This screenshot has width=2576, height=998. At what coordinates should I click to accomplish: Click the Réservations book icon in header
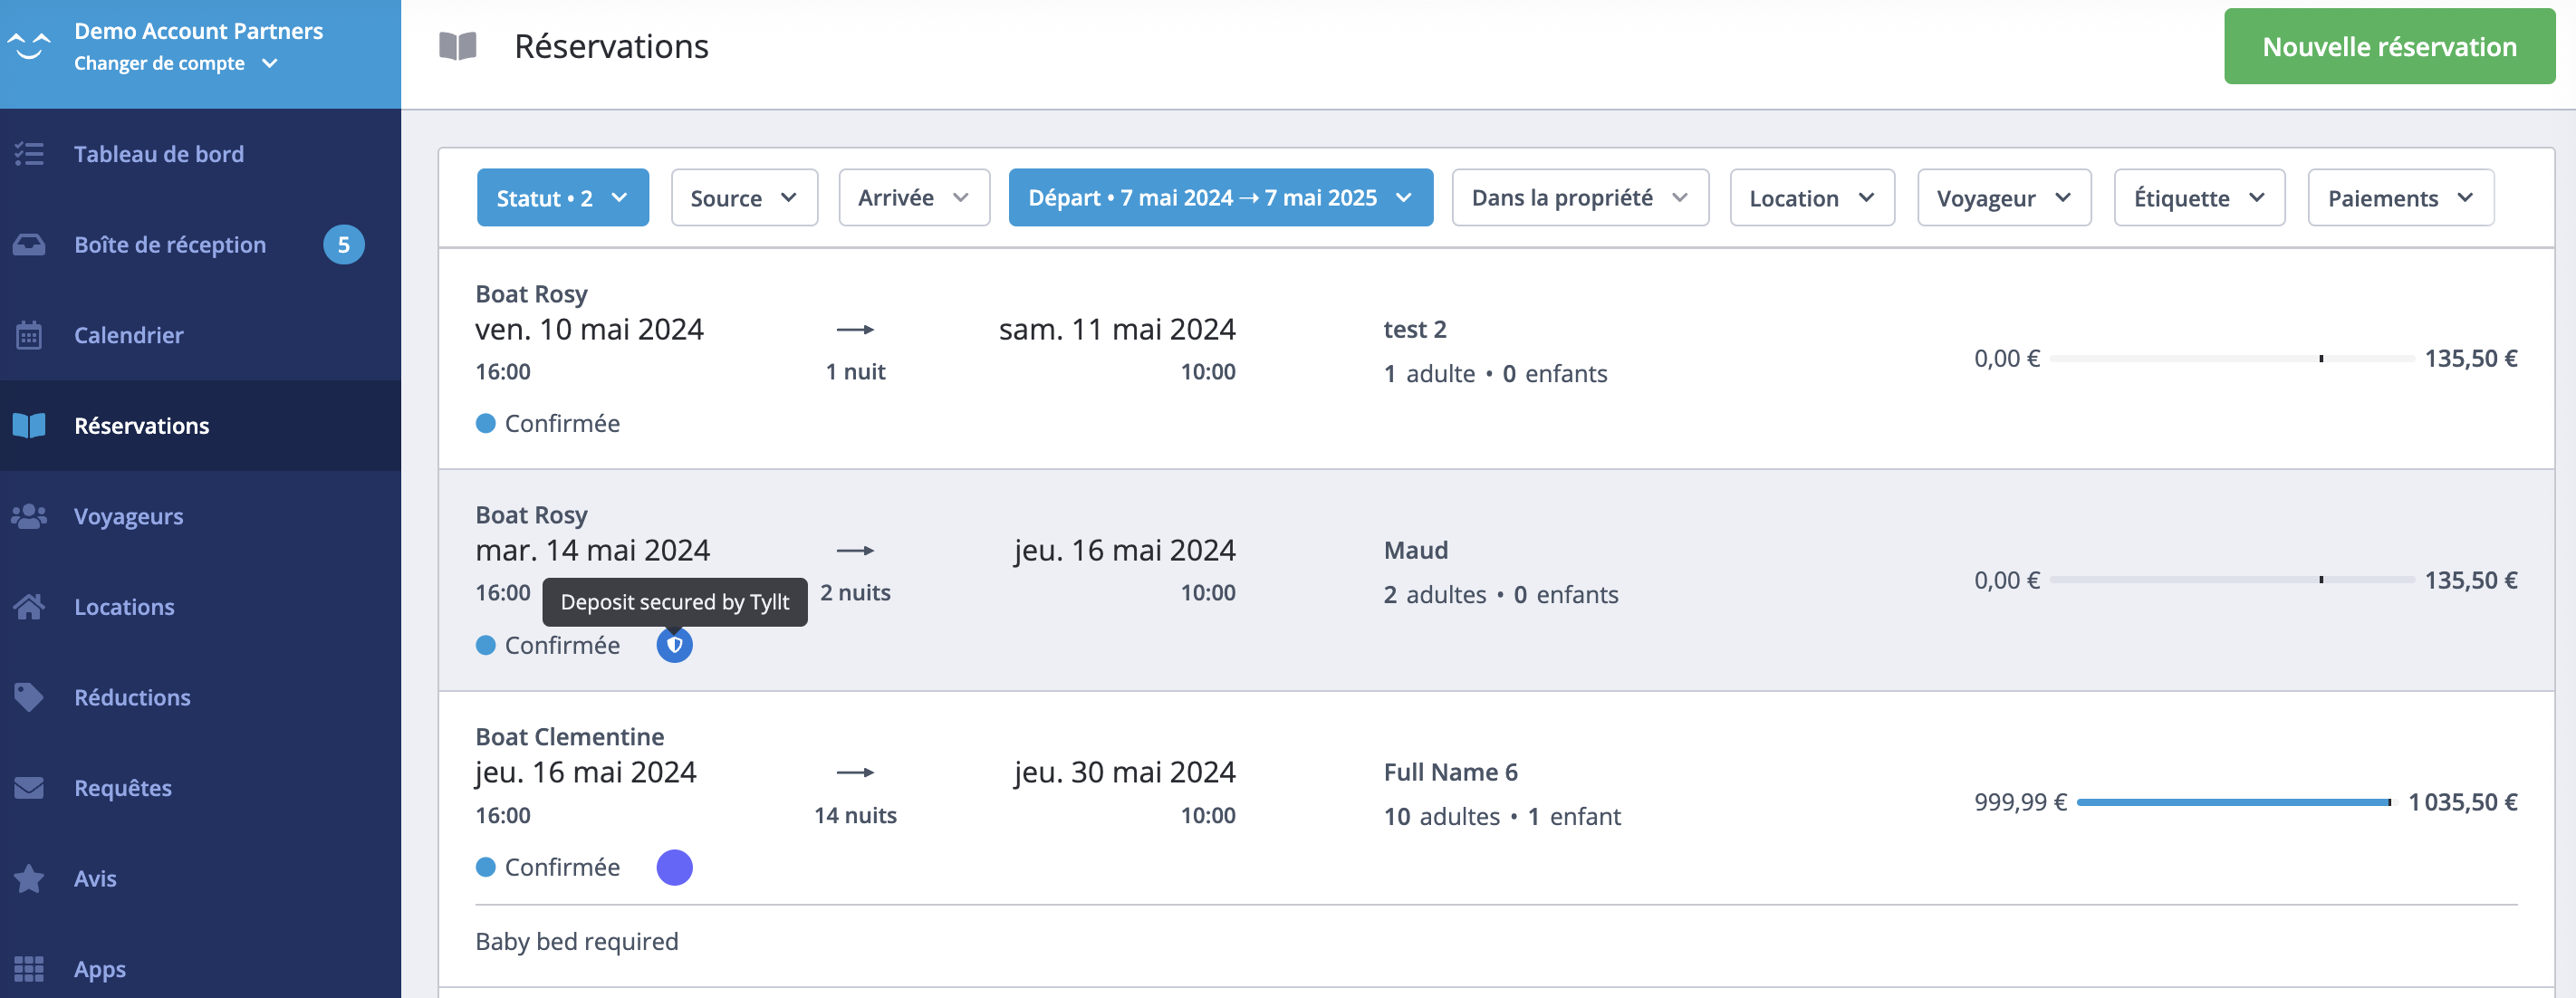click(458, 46)
